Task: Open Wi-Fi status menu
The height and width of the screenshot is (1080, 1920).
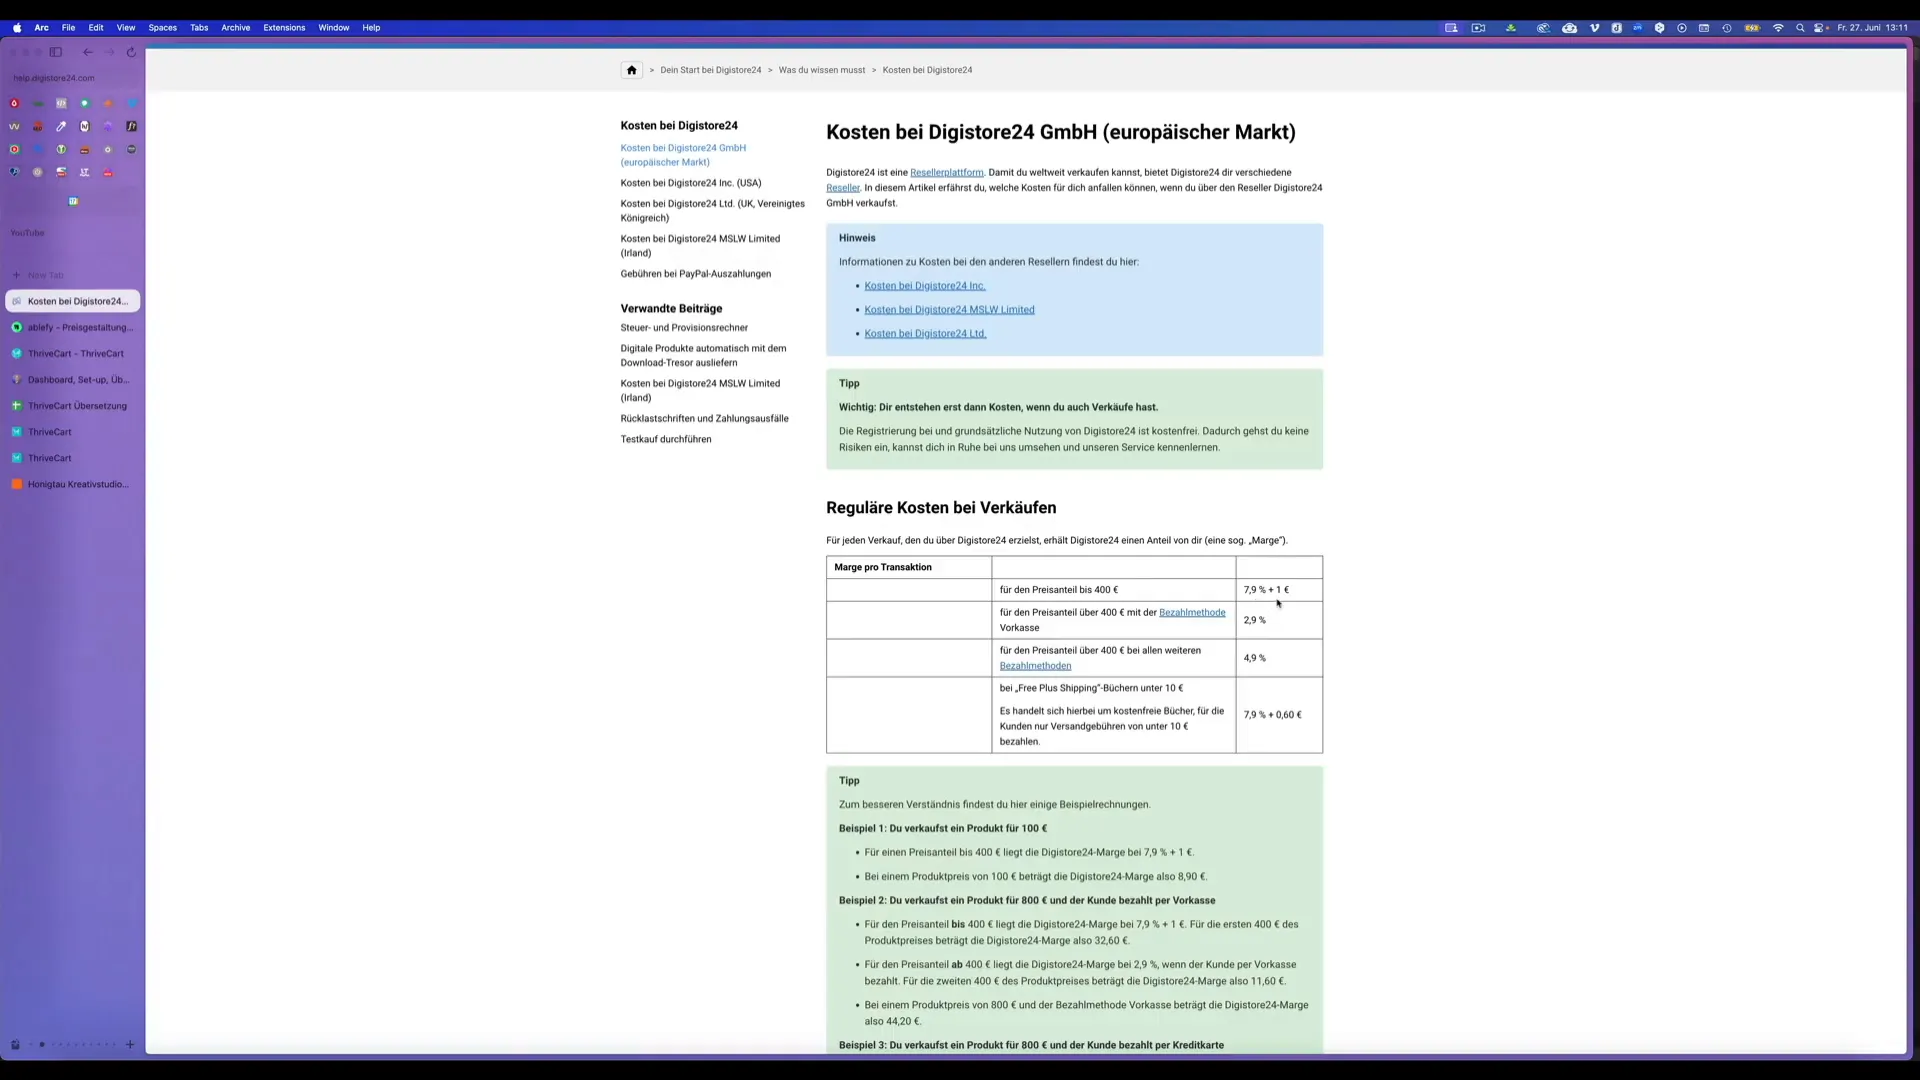Action: point(1778,28)
